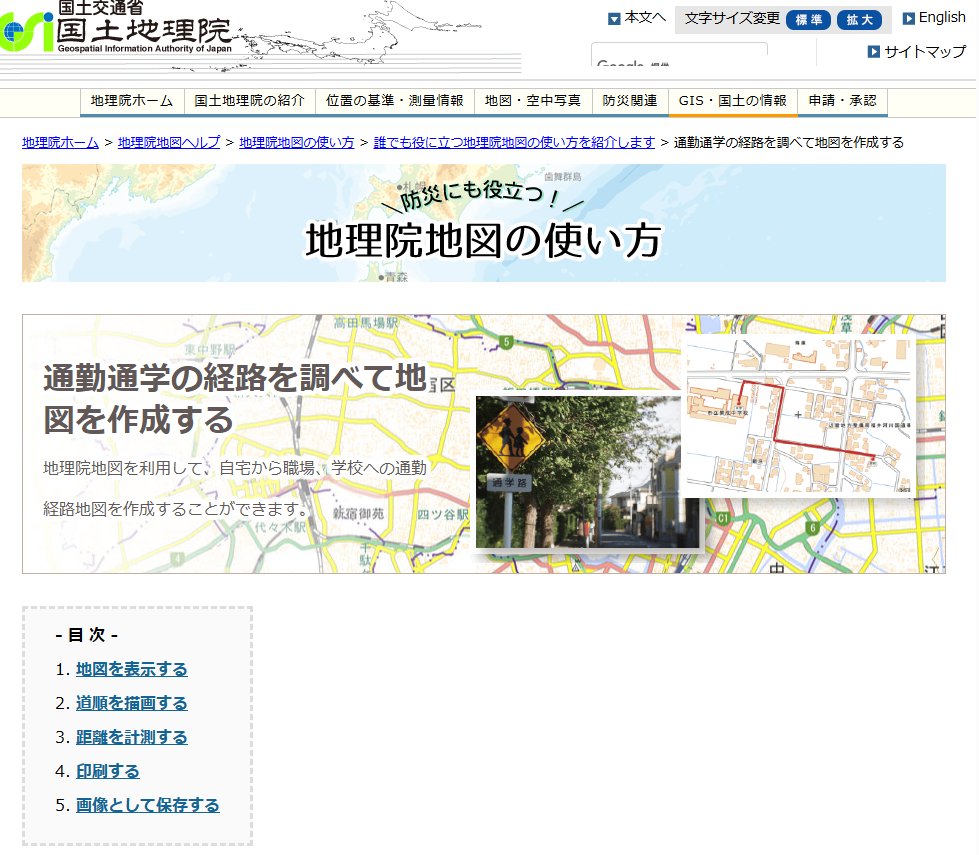The width and height of the screenshot is (979, 855).
Task: Toggle the 文字サイズ変更 control
Action: pos(730,18)
